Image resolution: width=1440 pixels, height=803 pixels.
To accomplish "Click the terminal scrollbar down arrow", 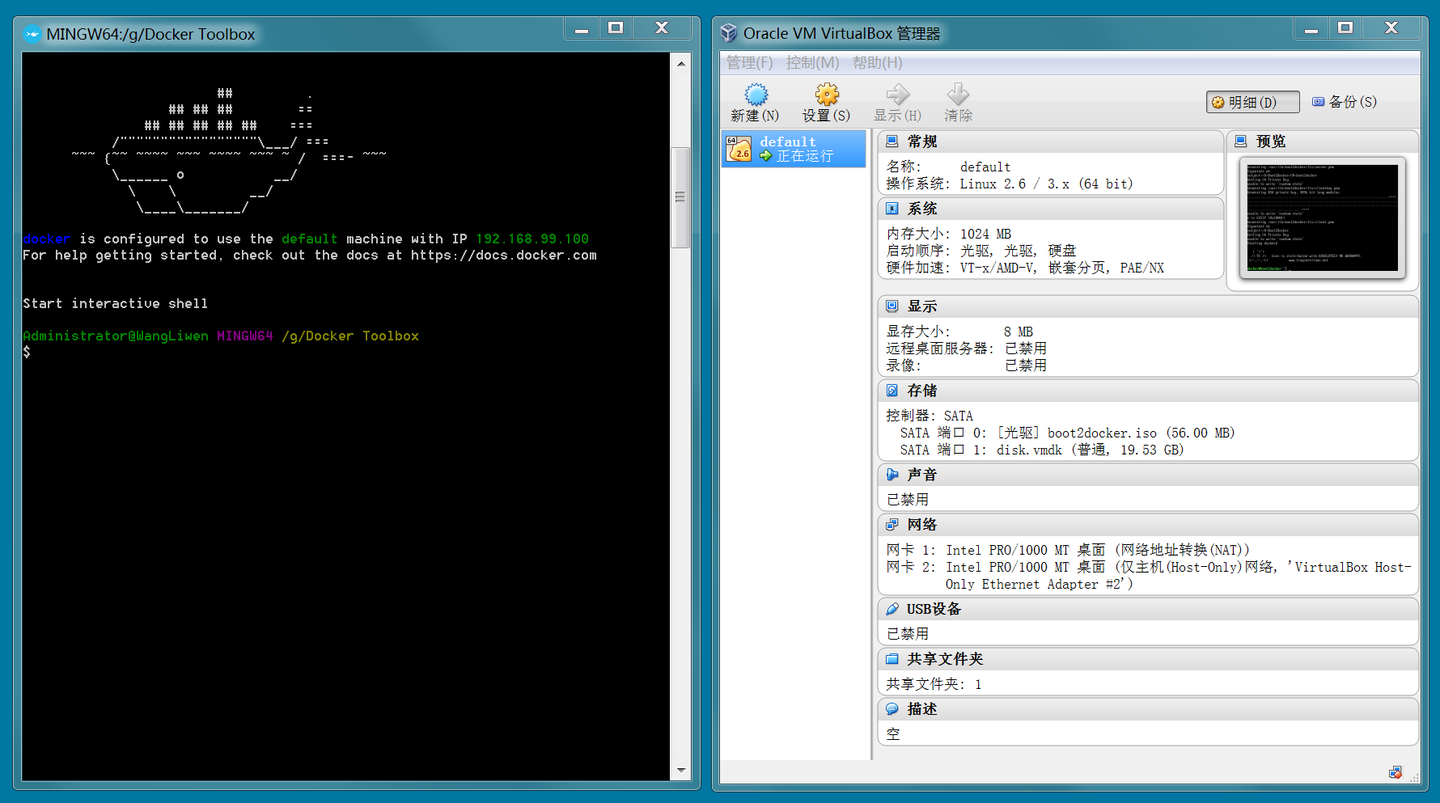I will point(681,771).
